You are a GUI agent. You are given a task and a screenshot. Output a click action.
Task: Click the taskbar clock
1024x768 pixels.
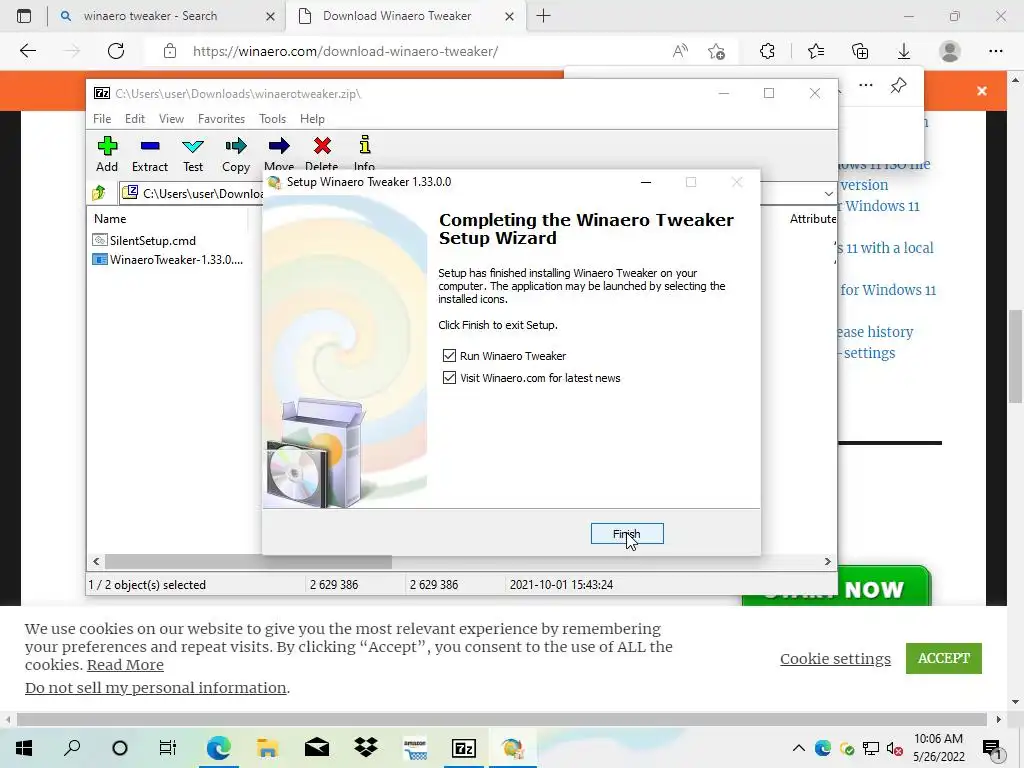[938, 748]
